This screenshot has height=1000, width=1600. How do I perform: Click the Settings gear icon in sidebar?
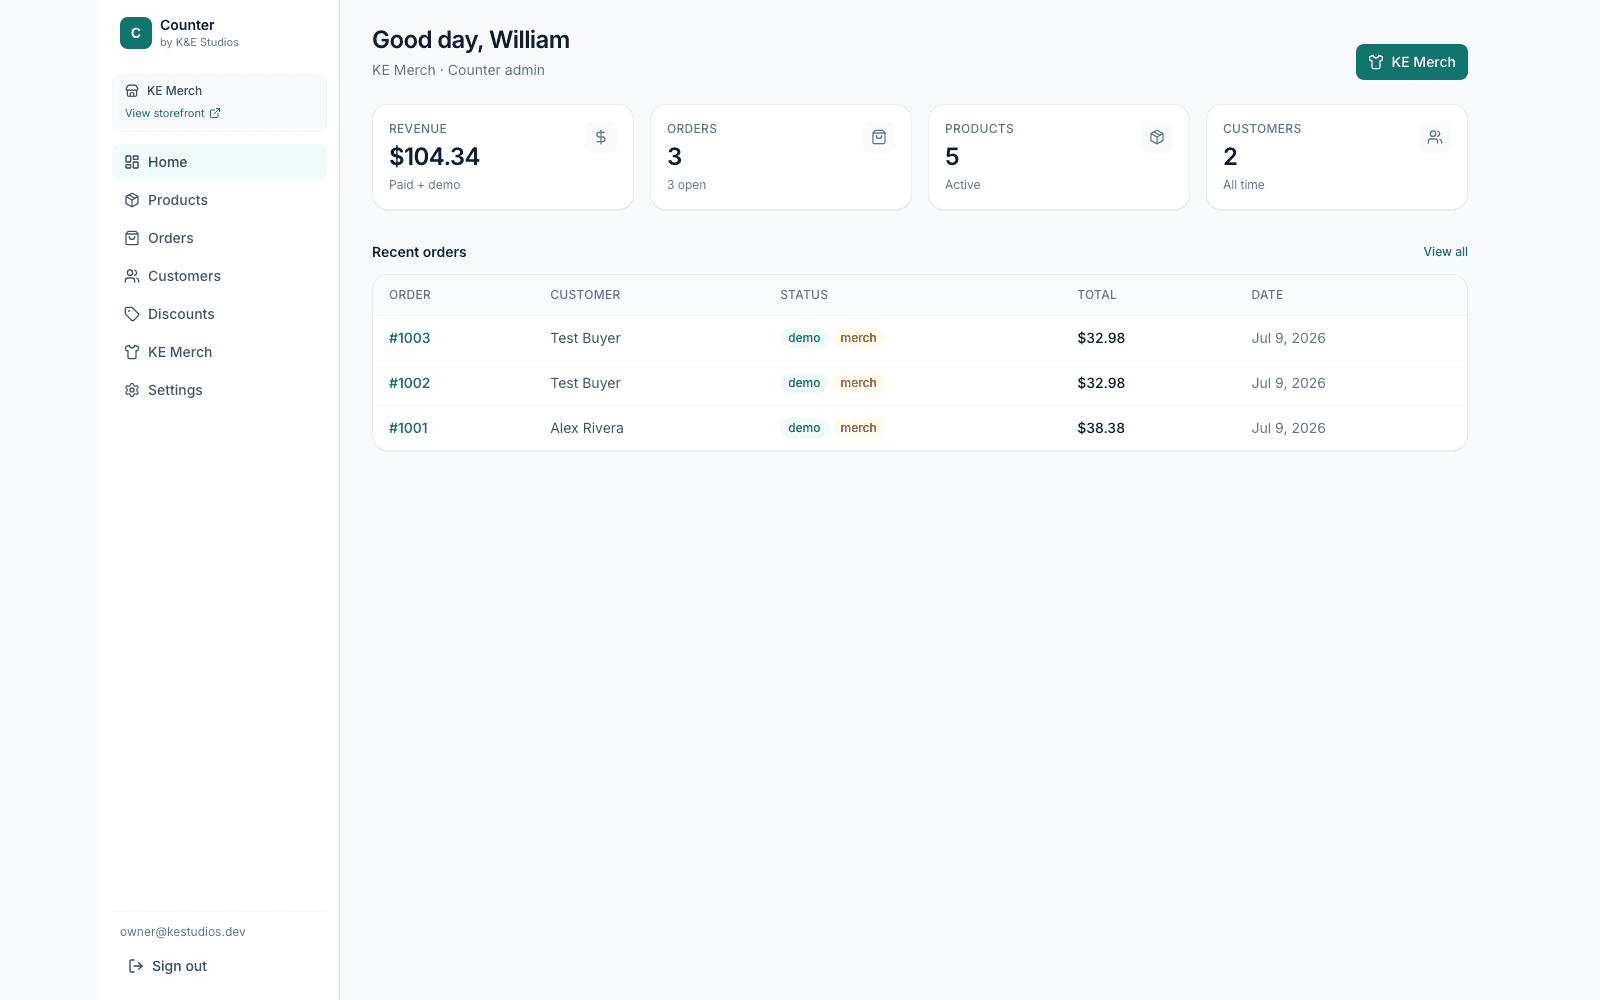coord(132,390)
